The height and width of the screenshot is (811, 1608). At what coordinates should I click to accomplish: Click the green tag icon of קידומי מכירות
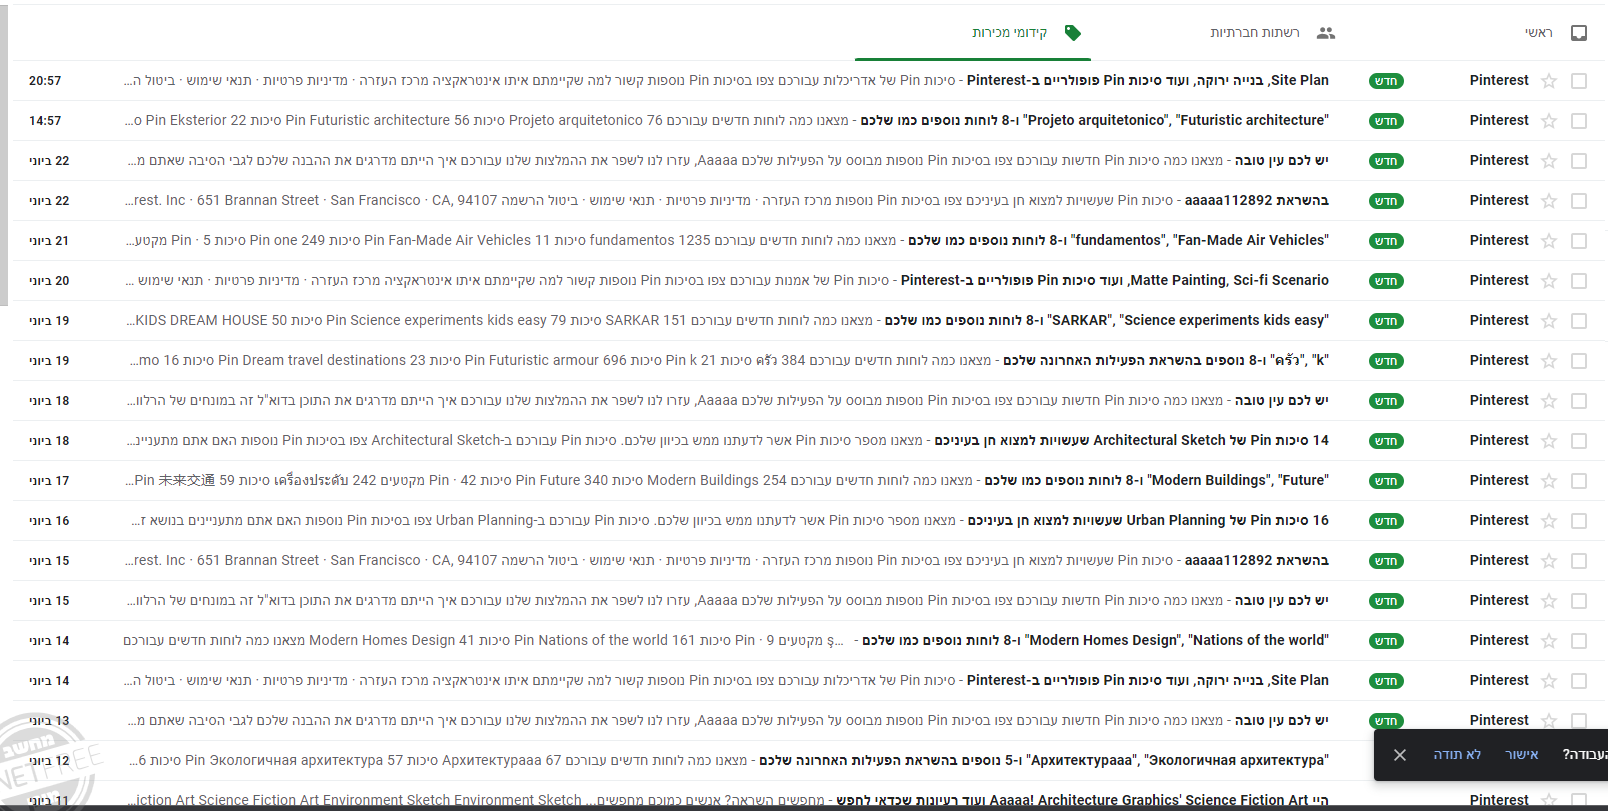click(1073, 33)
